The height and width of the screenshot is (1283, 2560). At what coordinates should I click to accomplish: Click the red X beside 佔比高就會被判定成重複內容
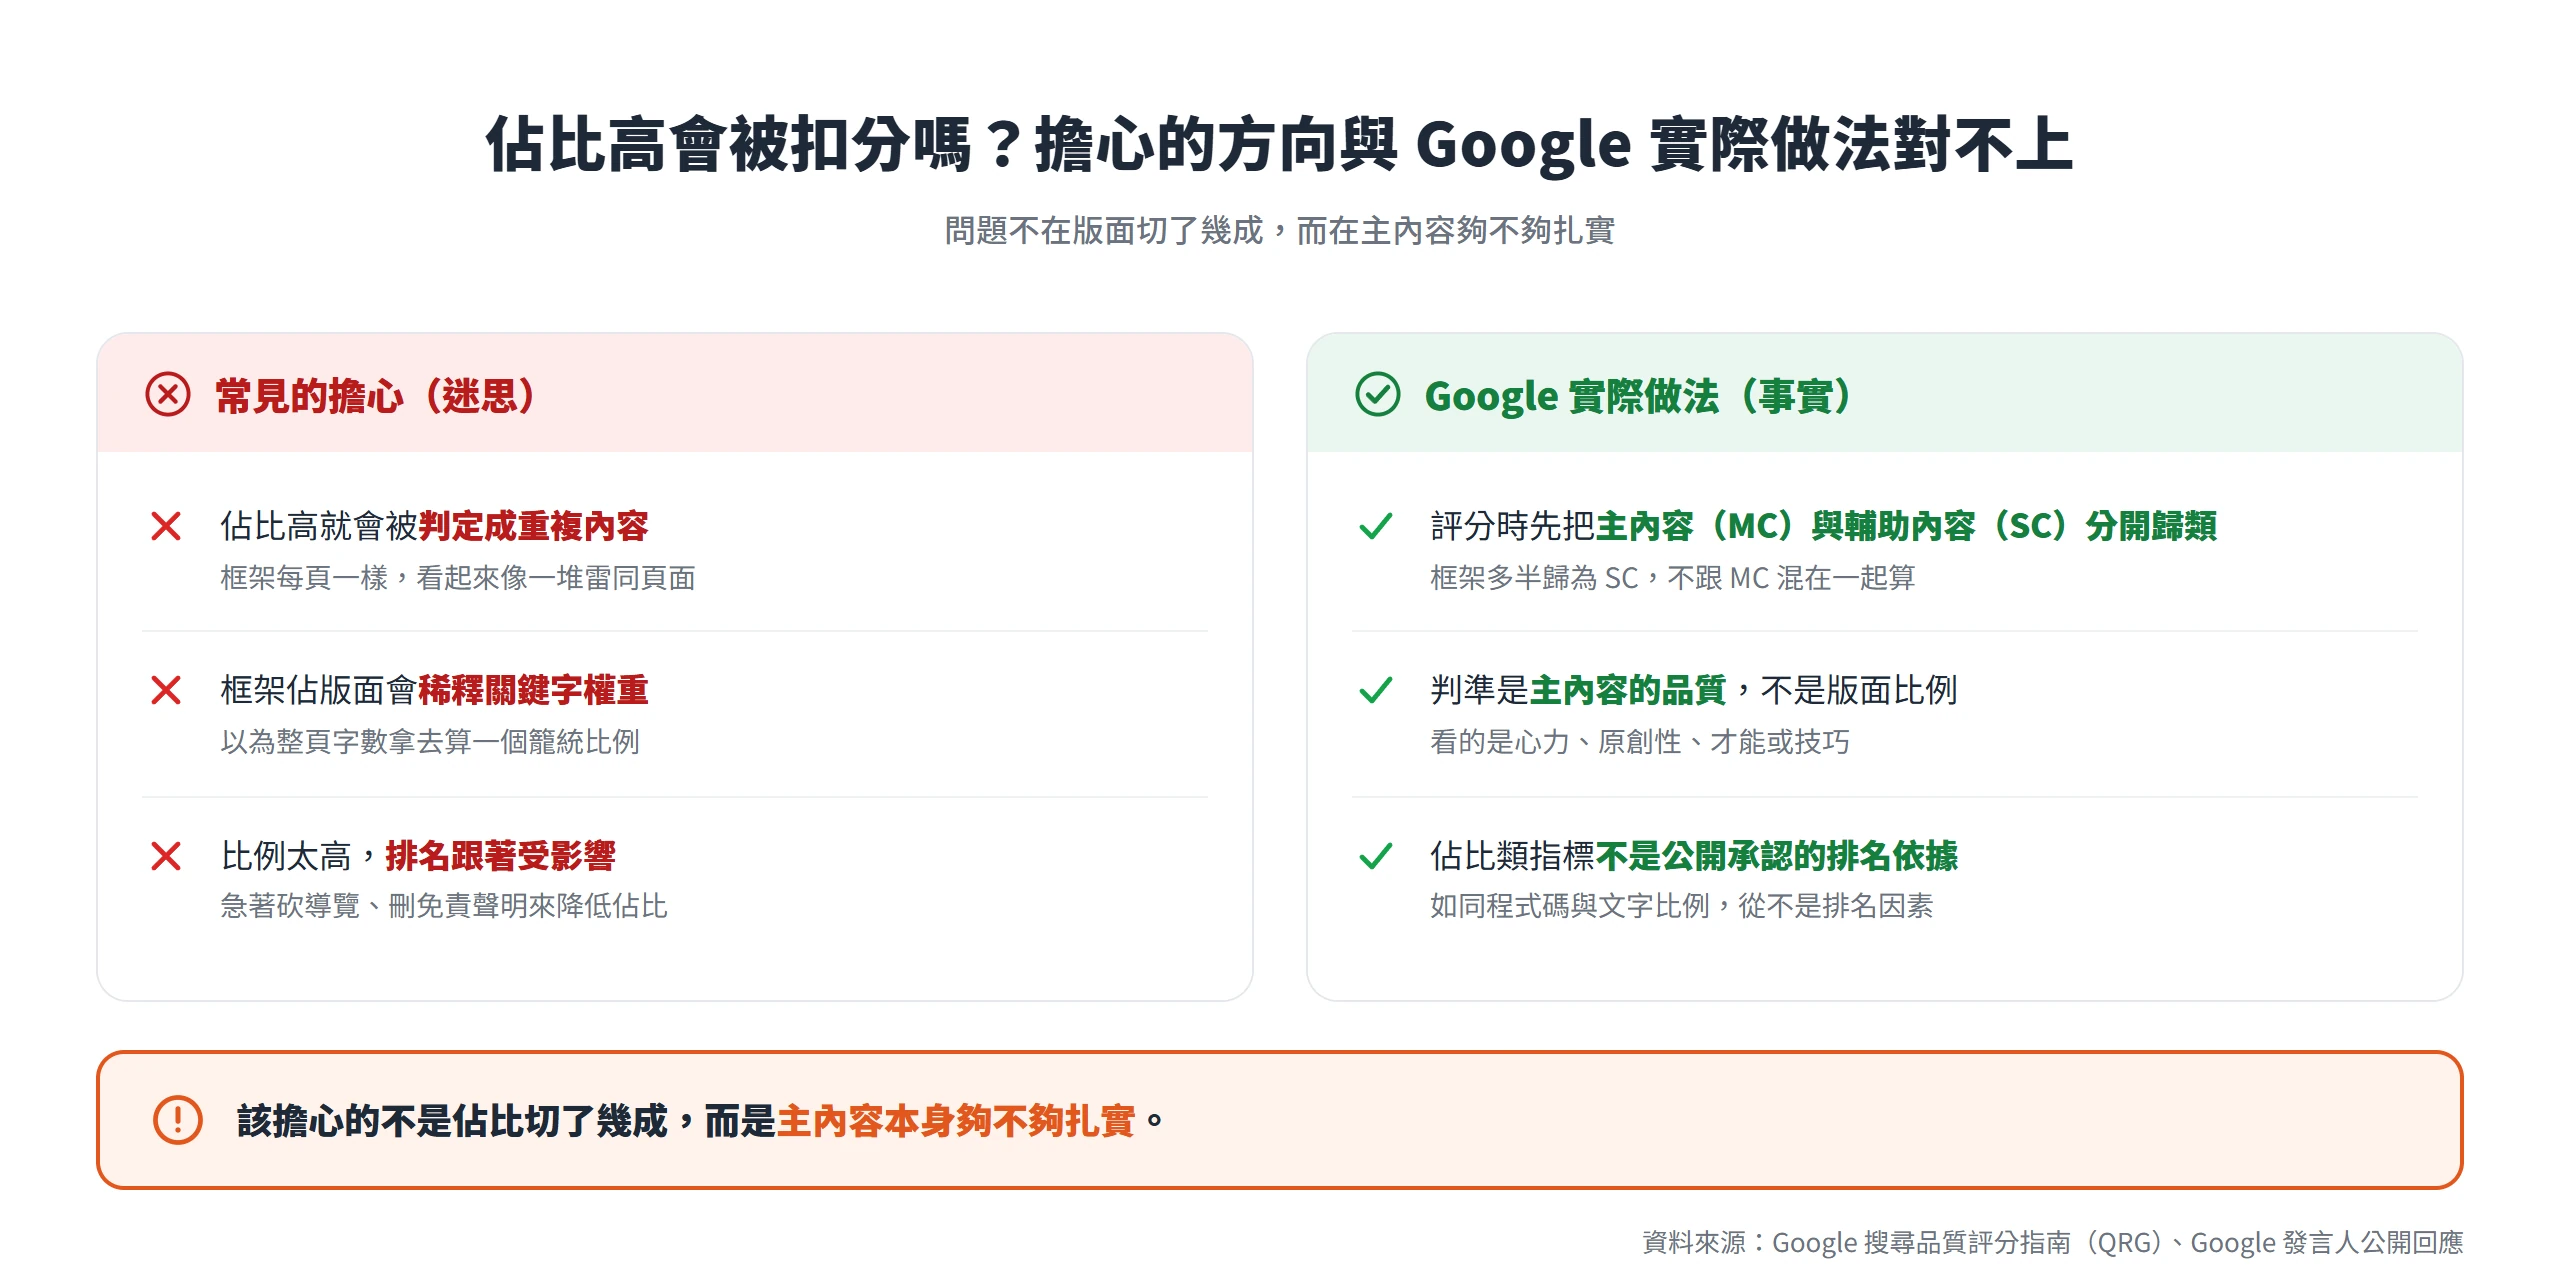(x=166, y=526)
